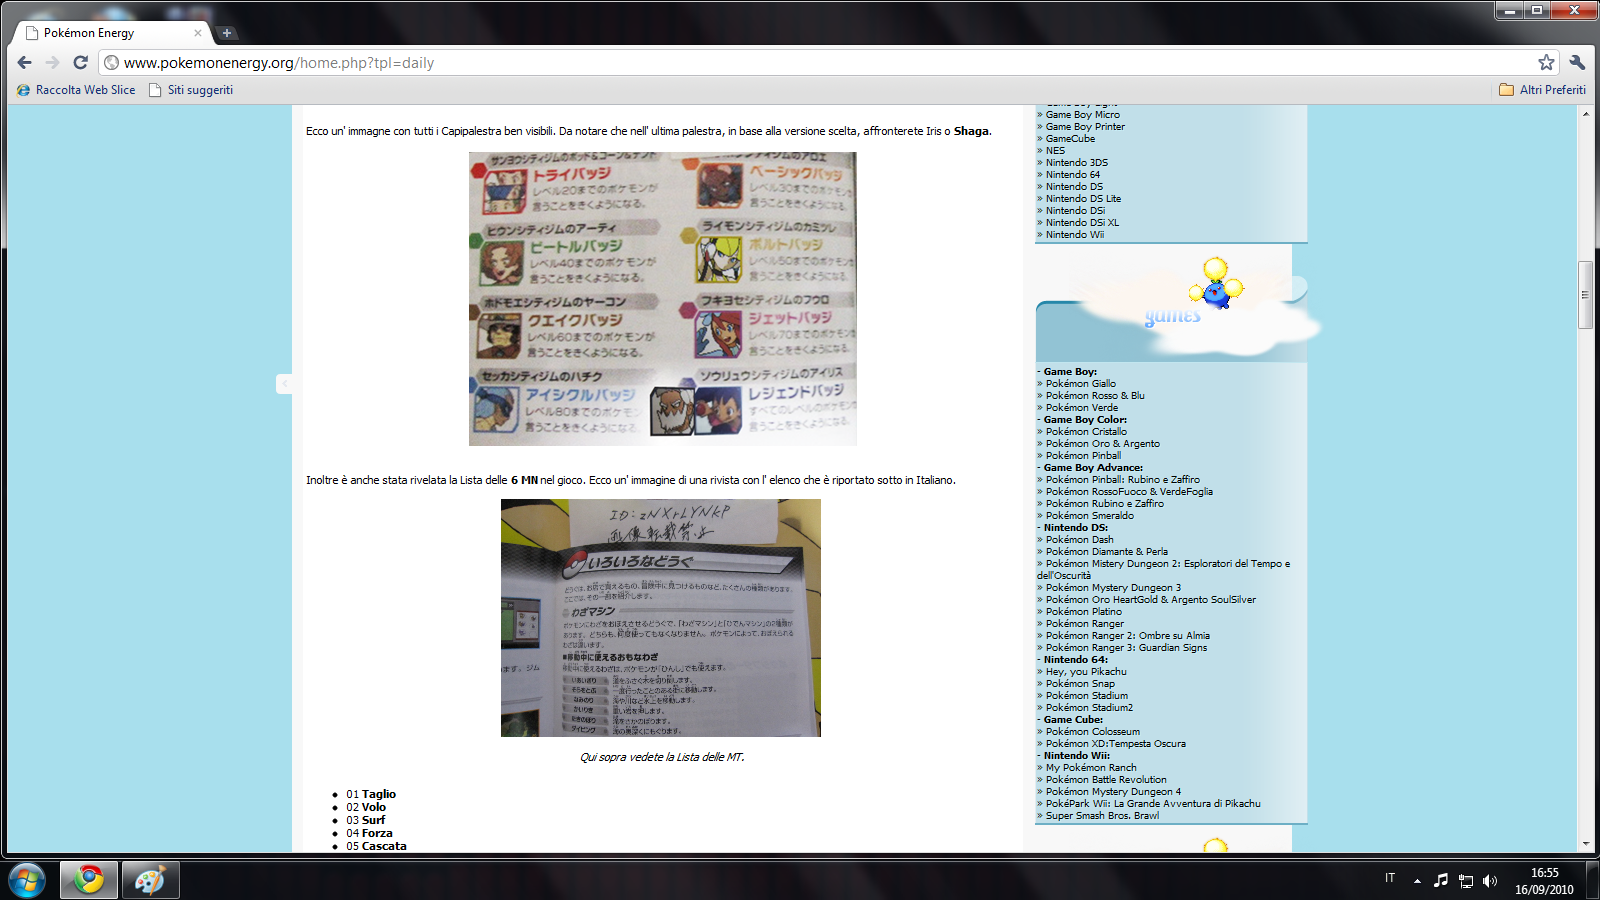Open the Pokémon Colosseum game link
1600x900 pixels.
click(1092, 732)
